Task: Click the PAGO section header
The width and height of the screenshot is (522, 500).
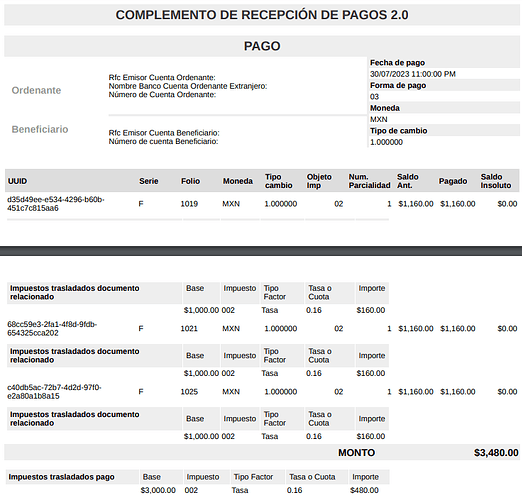Action: pyautogui.click(x=262, y=46)
